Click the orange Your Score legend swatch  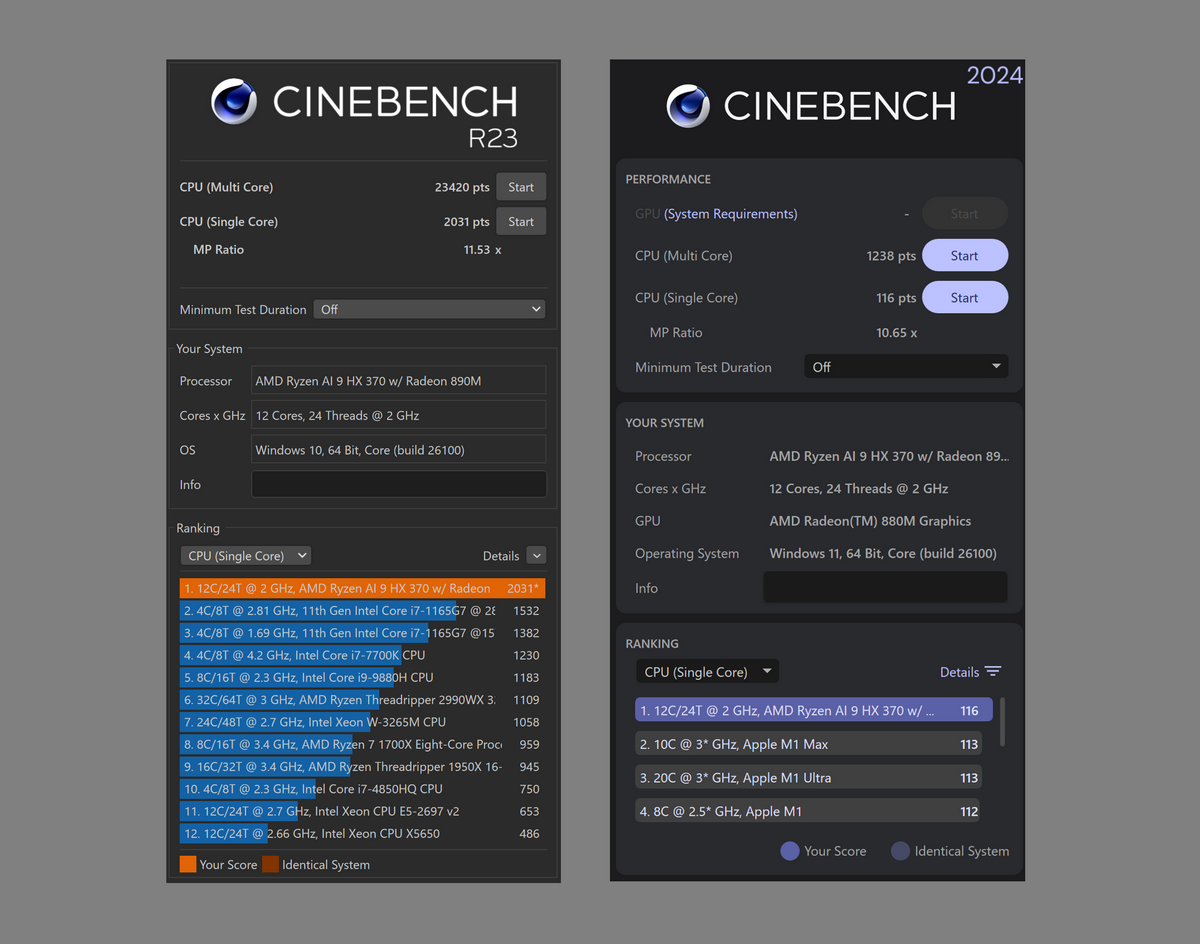click(x=188, y=865)
